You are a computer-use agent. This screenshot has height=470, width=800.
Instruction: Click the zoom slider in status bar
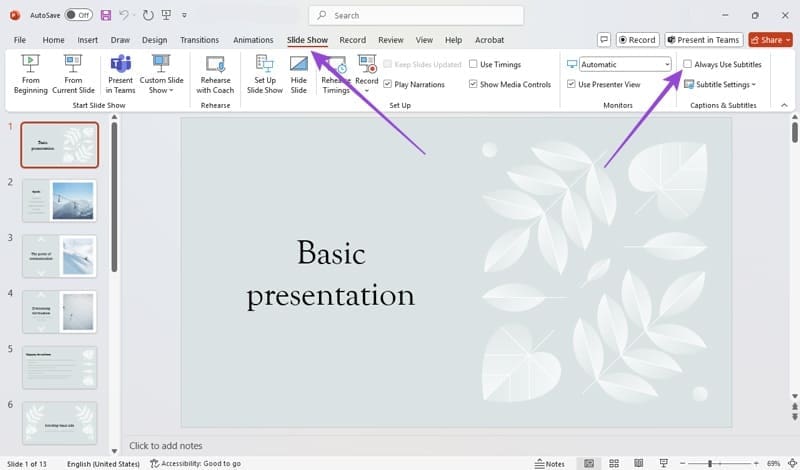[x=710, y=464]
